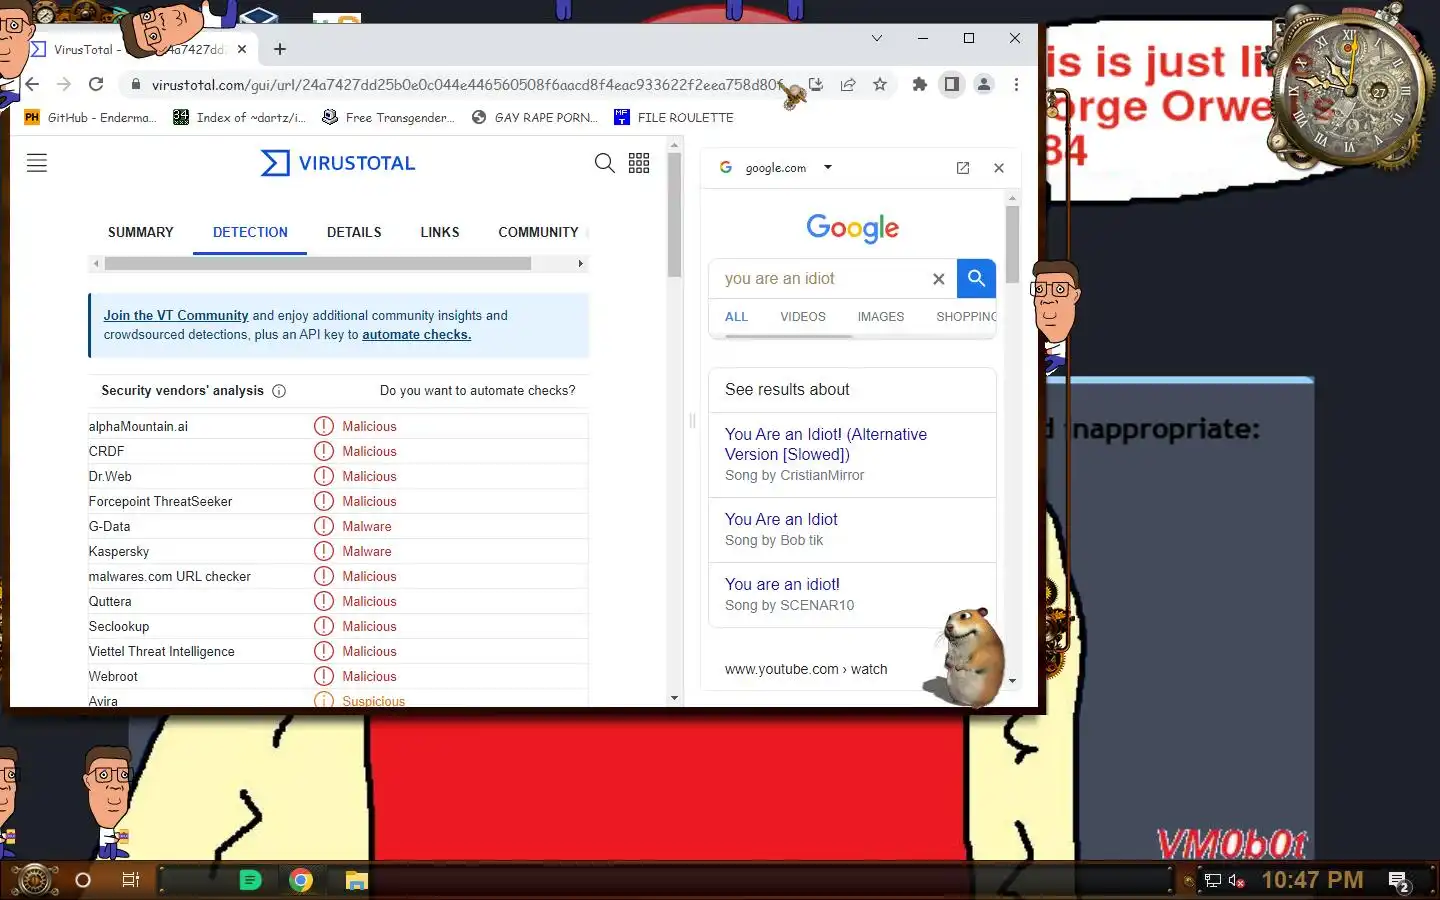This screenshot has width=1440, height=900.
Task: Switch to the SUMMARY tab
Action: coord(141,232)
